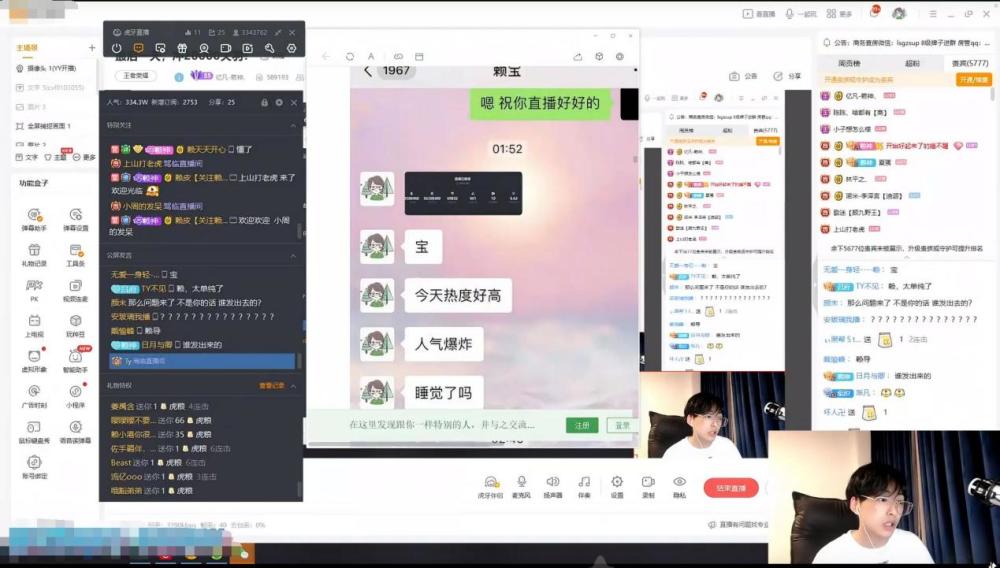Click the plus icon to add a source
The width and height of the screenshot is (1000, 568).
click(92, 48)
